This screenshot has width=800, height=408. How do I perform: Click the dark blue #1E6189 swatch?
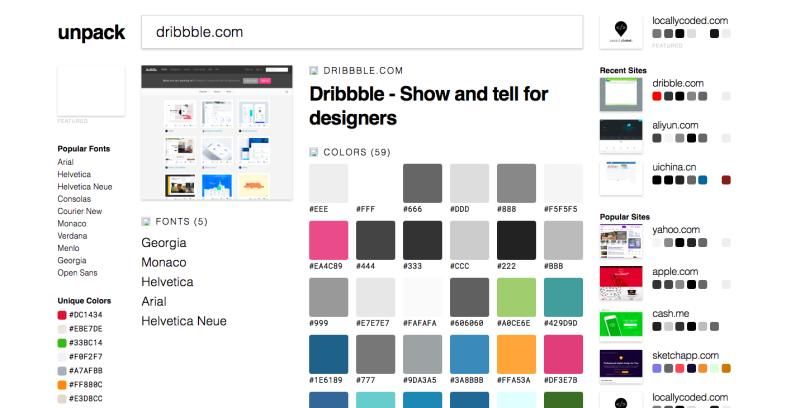[329, 354]
